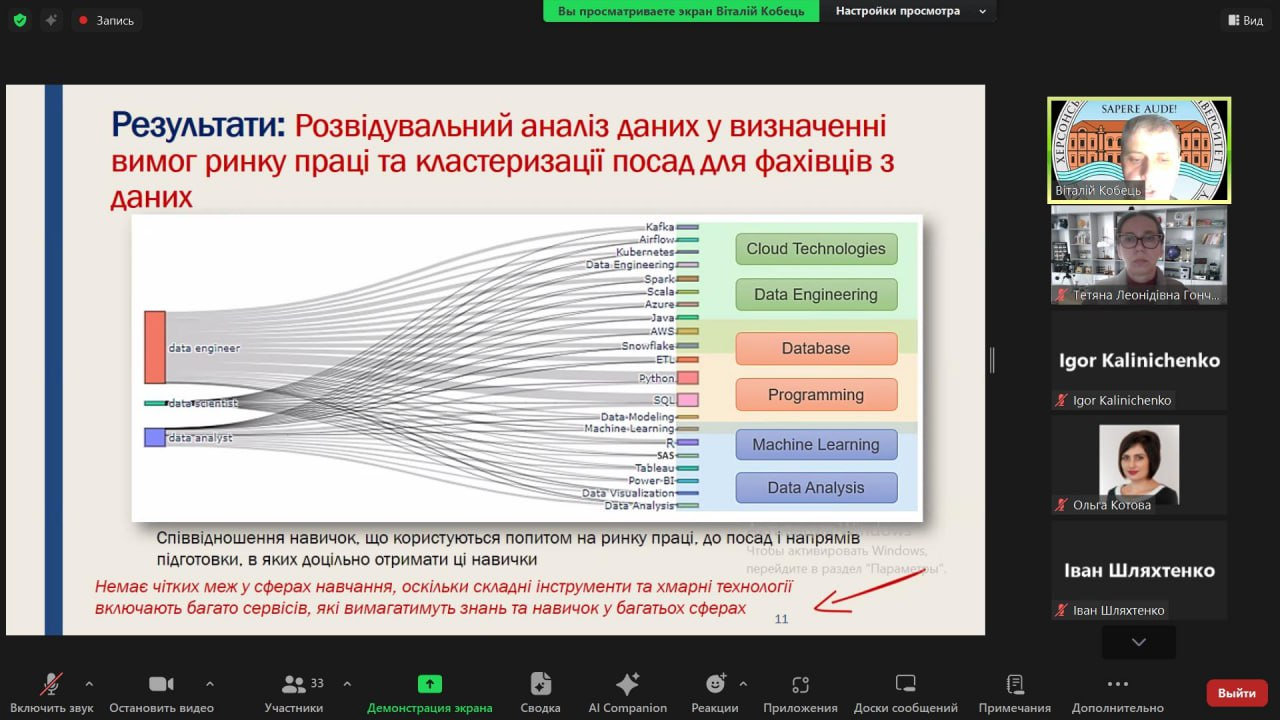
Task: Open Примечания notes icon
Action: (x=1015, y=684)
